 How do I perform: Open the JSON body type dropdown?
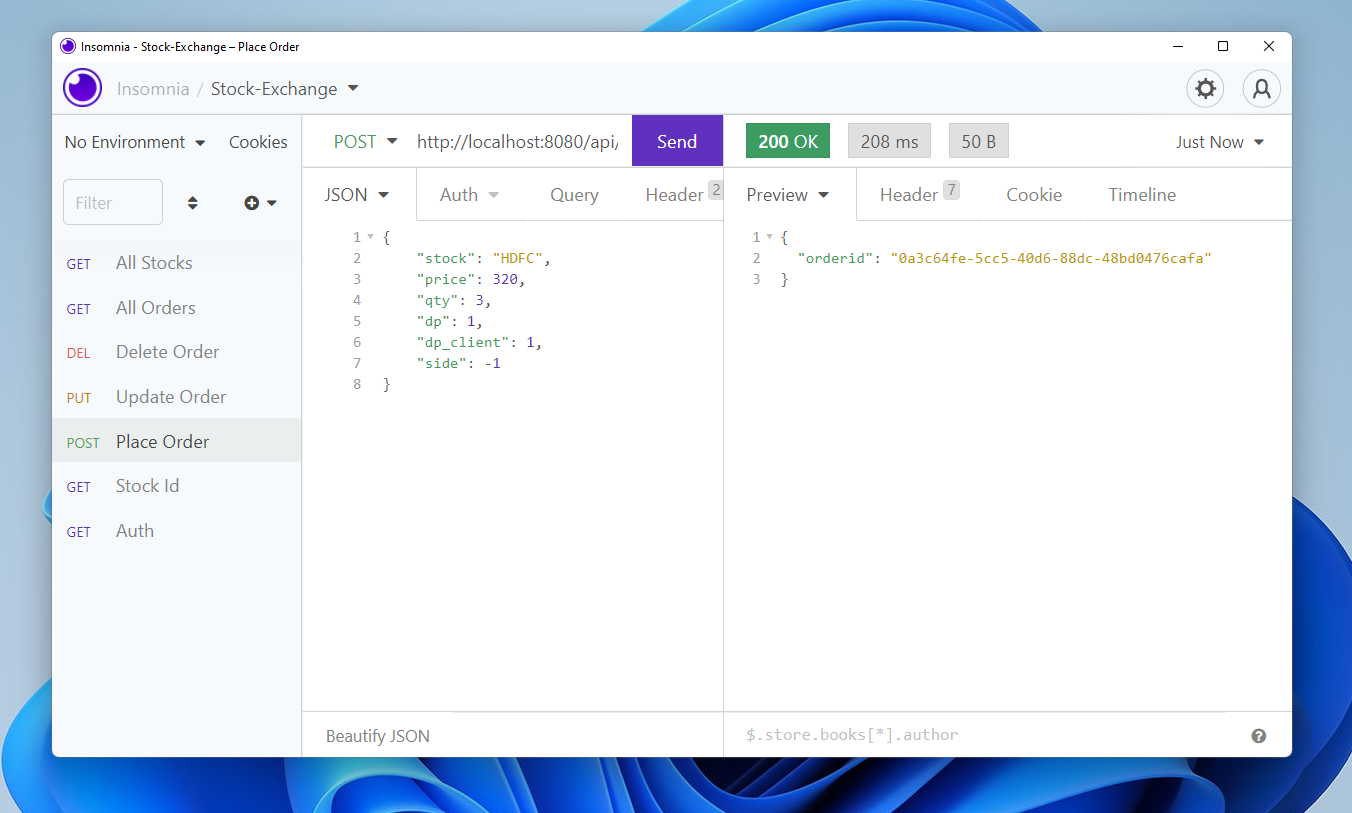[357, 195]
